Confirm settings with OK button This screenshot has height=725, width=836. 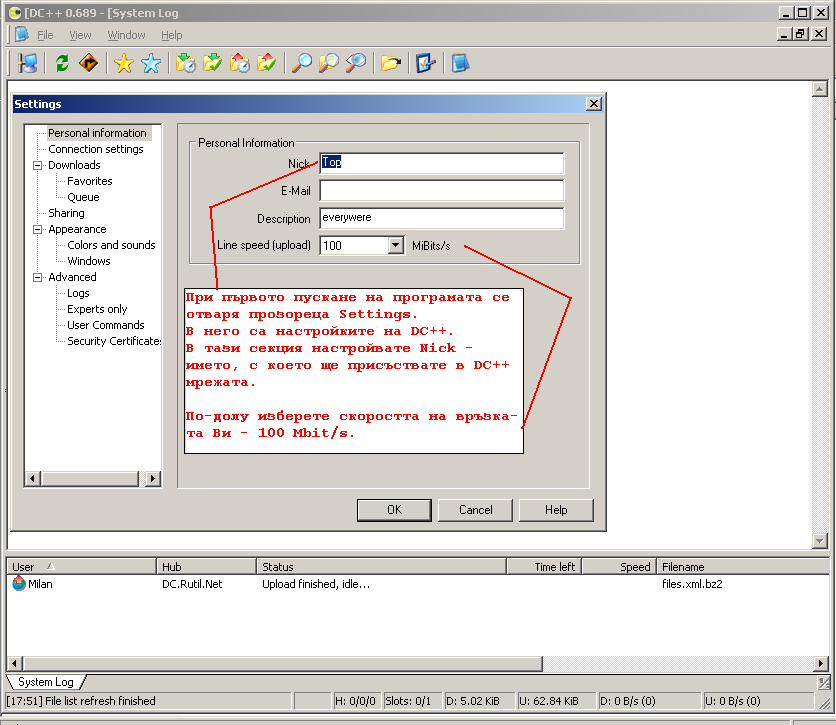point(394,510)
